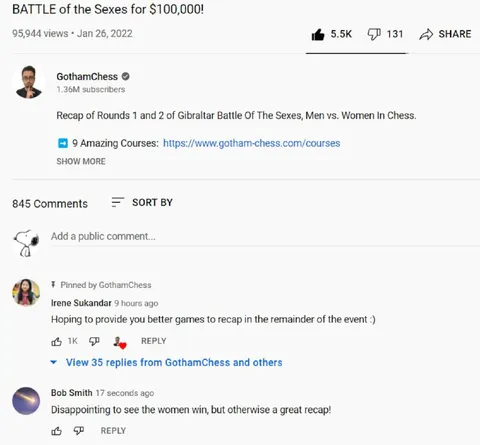Click the verified badge next to GothamChess
The width and height of the screenshot is (480, 445).
pyautogui.click(x=125, y=77)
